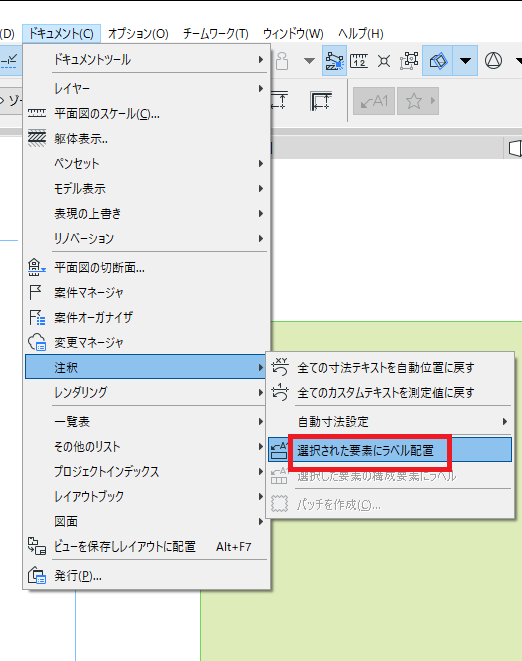The height and width of the screenshot is (661, 522).
Task: Choose ビューを保存しレイアウトに配置
Action: (146, 546)
